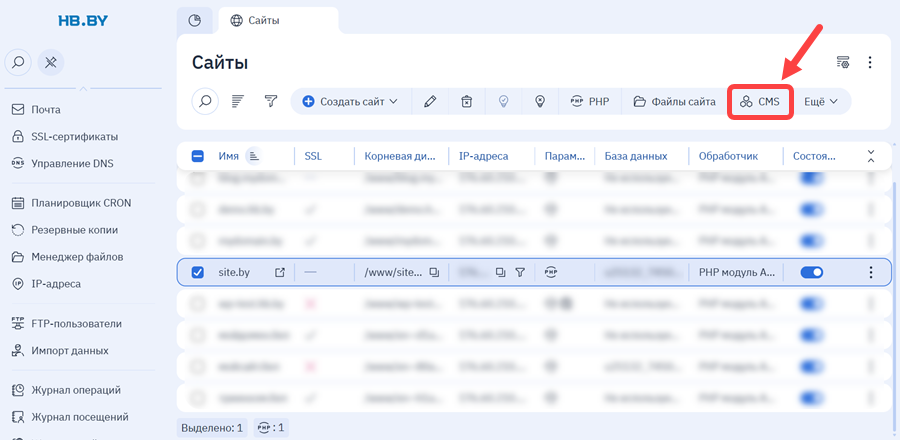Open Файлы сайта button
The height and width of the screenshot is (440, 900).
point(674,102)
